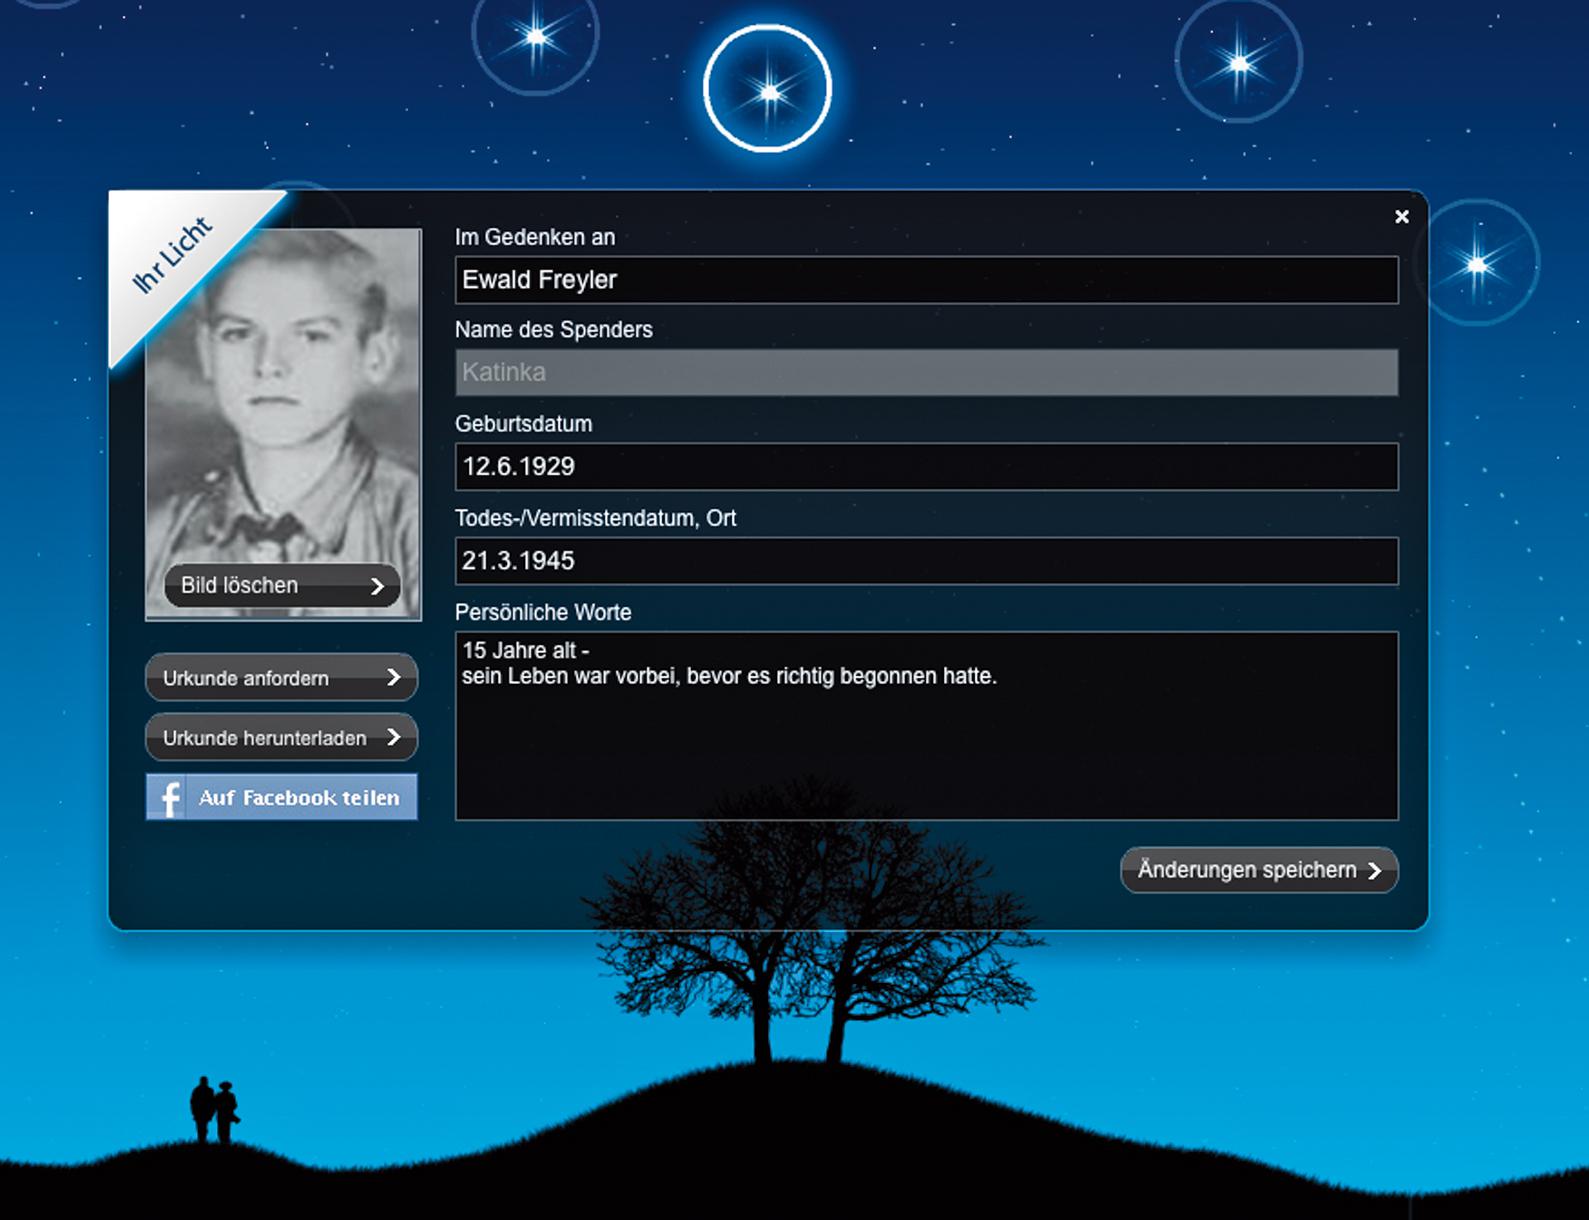Click the Facebook f logo icon

coord(169,798)
